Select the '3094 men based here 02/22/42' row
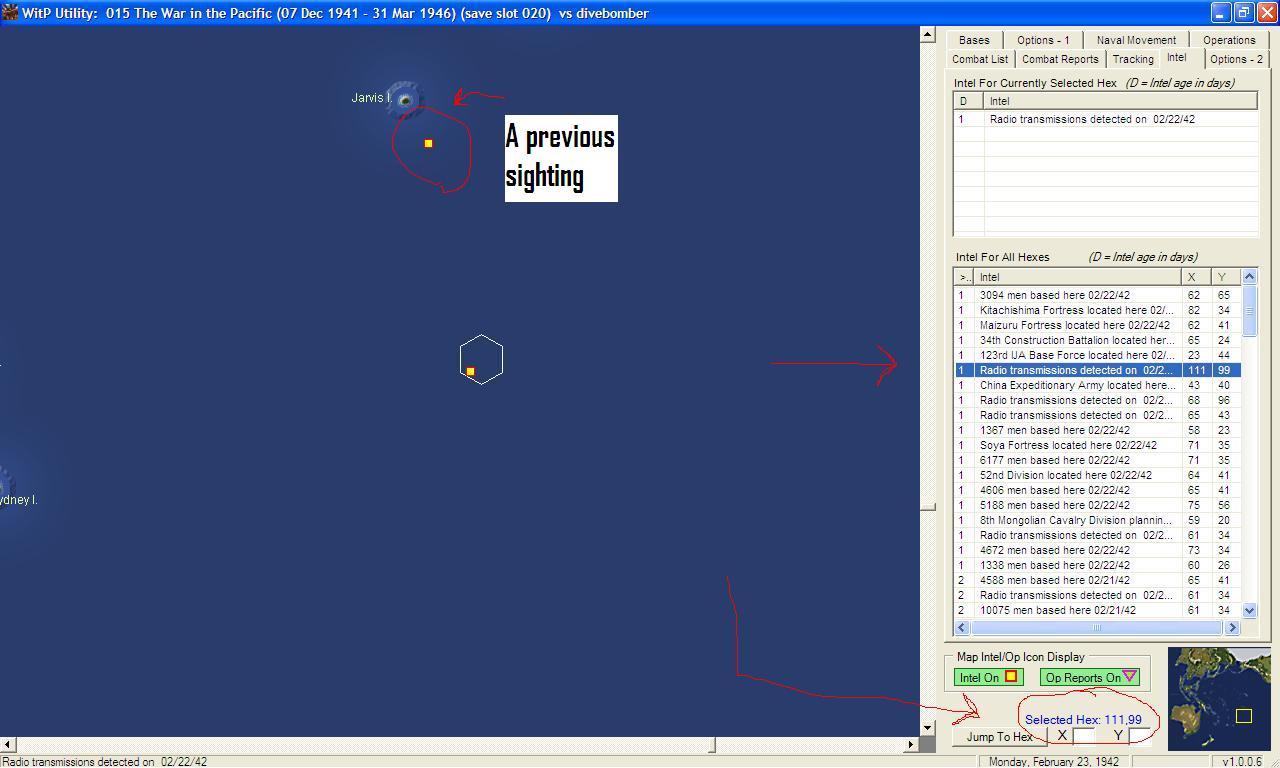1280x768 pixels. (1097, 295)
